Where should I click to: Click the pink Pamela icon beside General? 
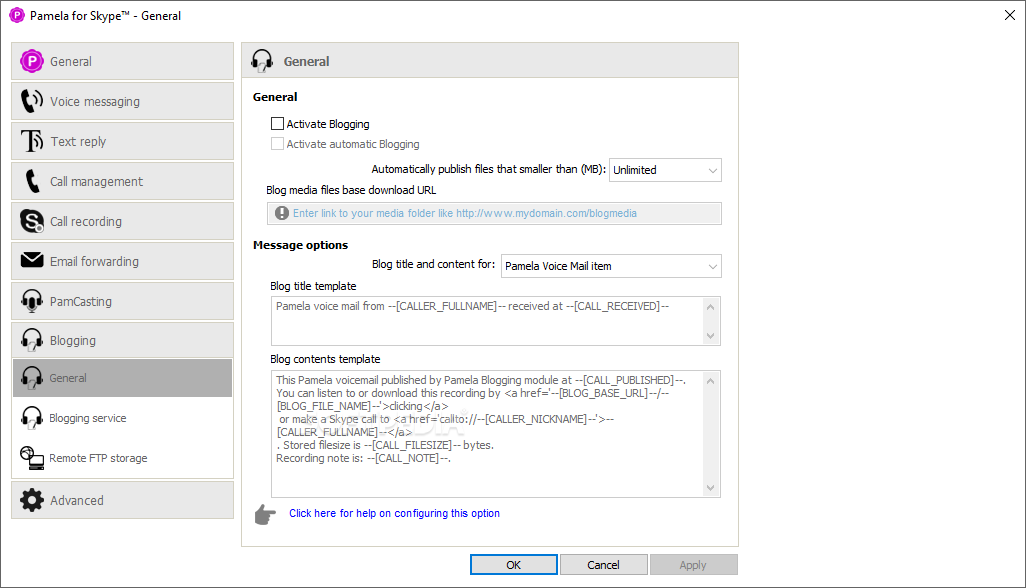tap(31, 61)
